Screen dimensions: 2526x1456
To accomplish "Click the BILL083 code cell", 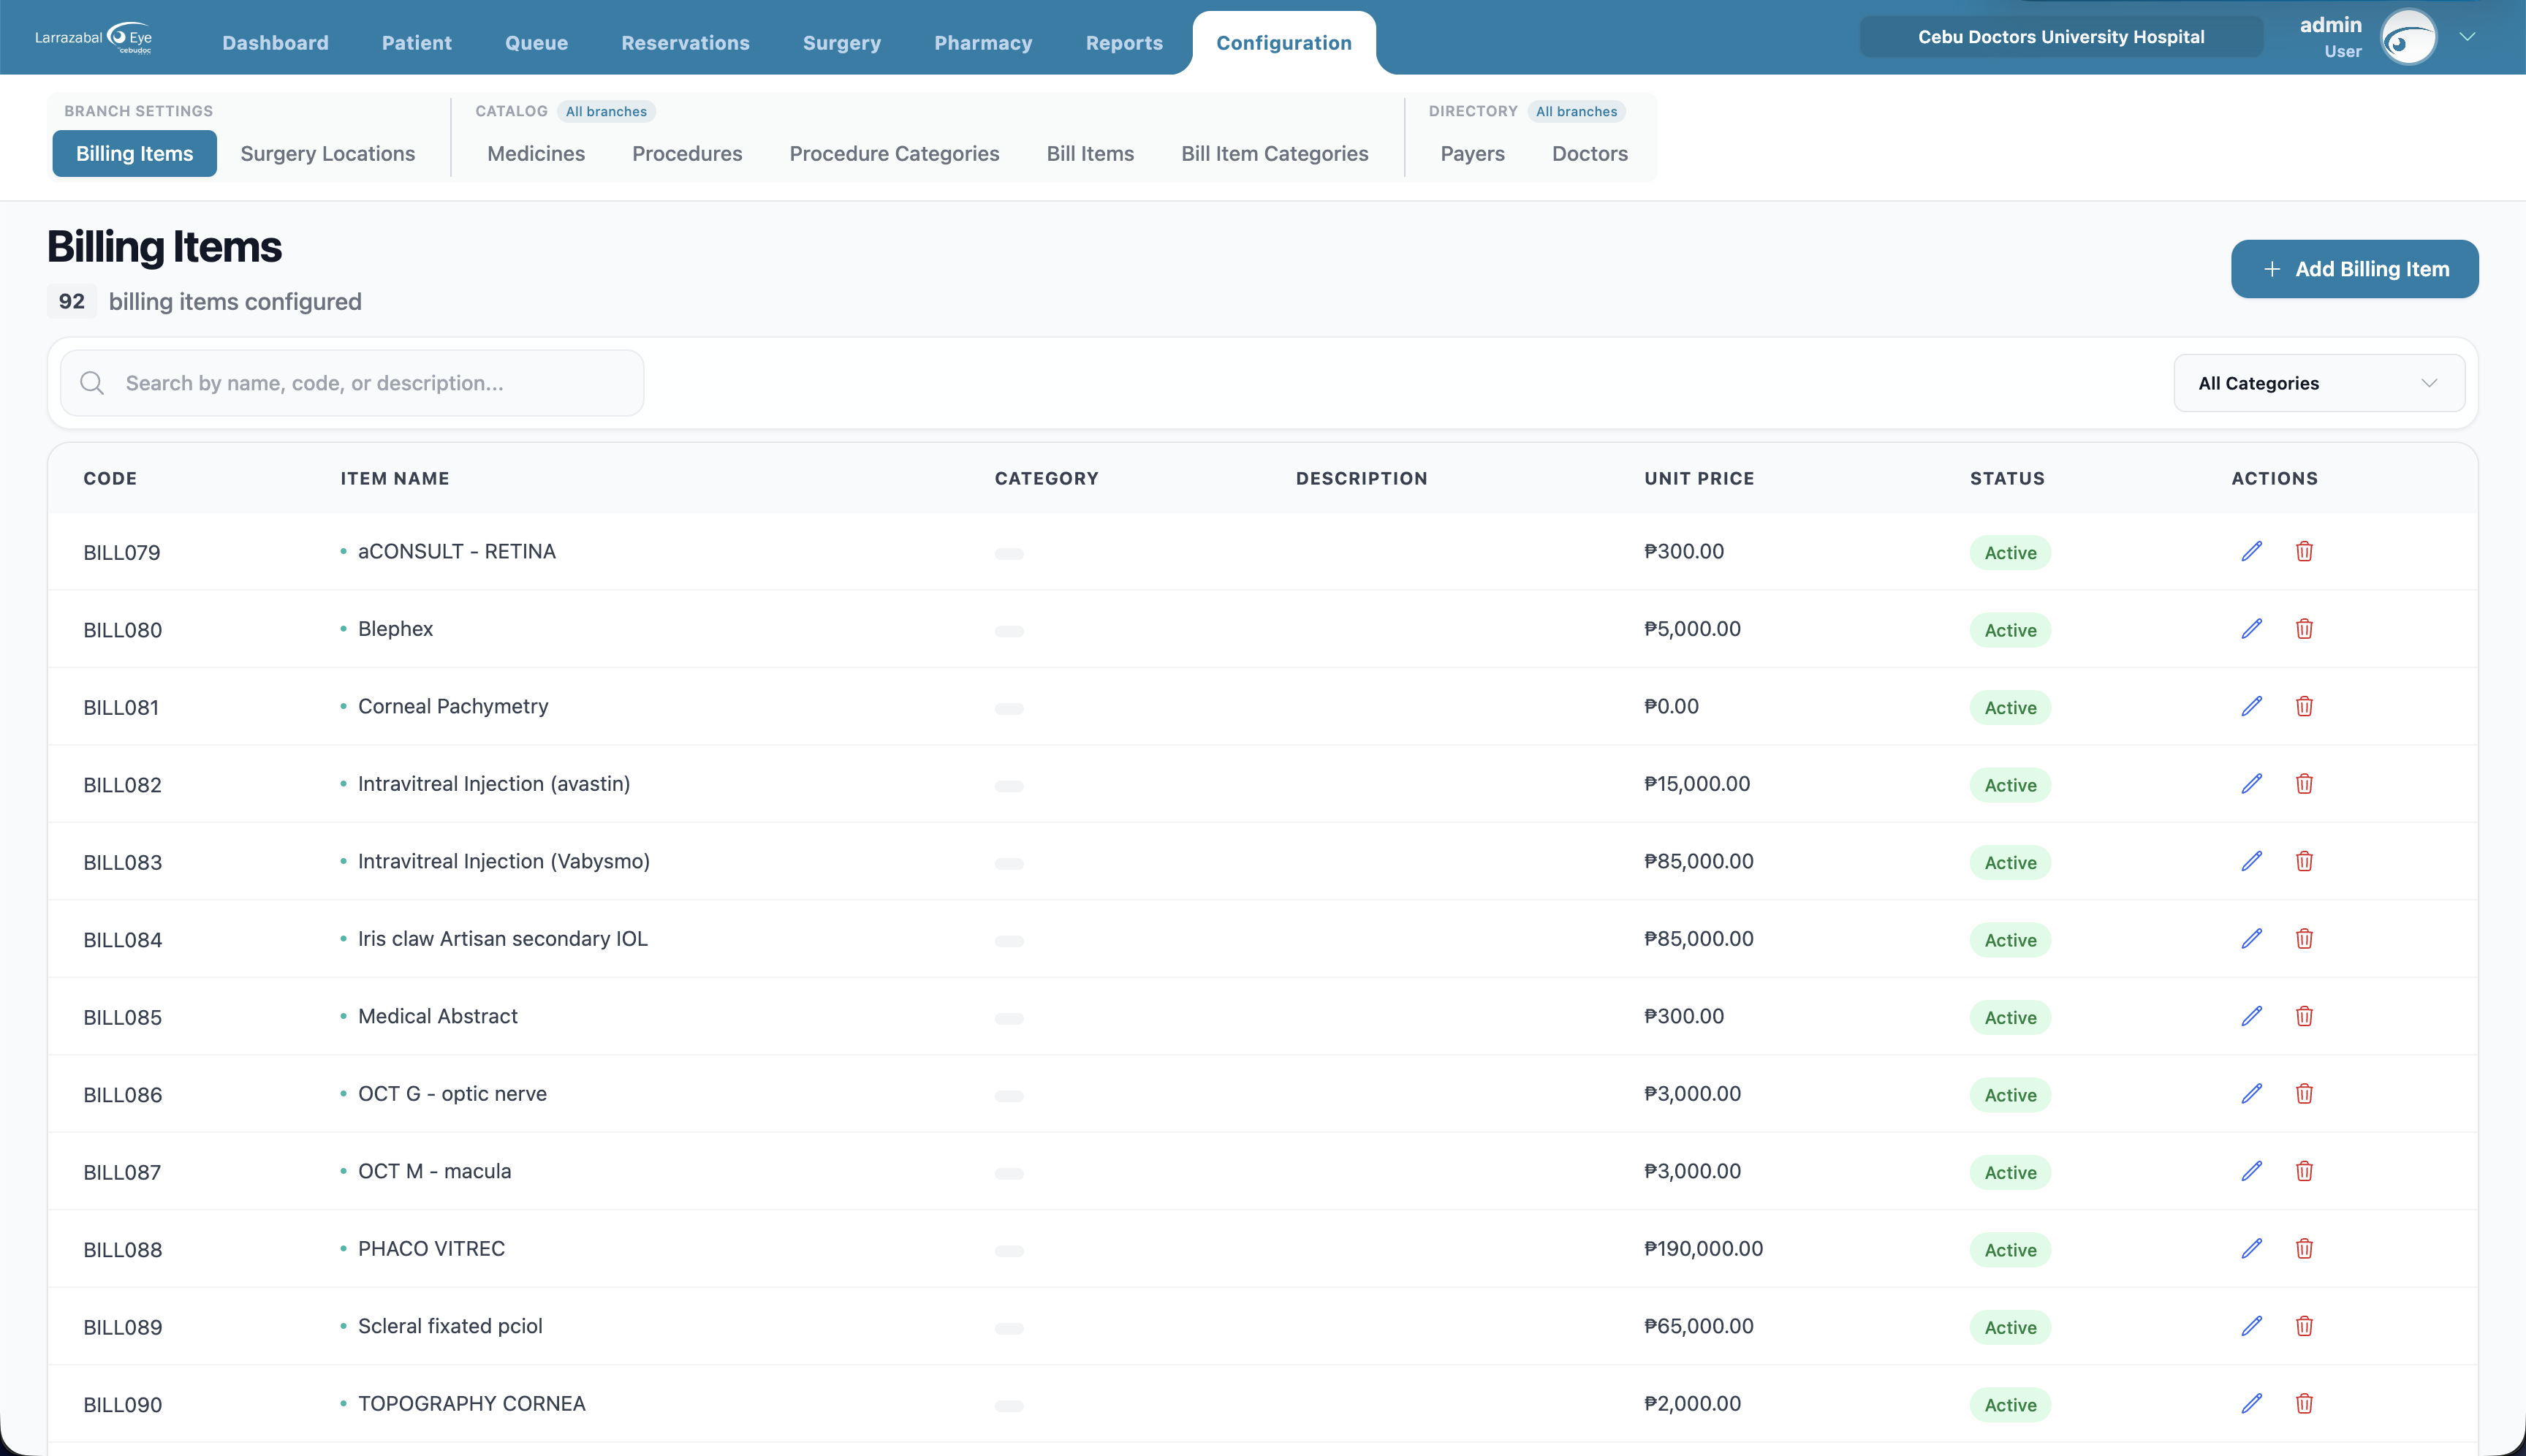I will point(122,862).
